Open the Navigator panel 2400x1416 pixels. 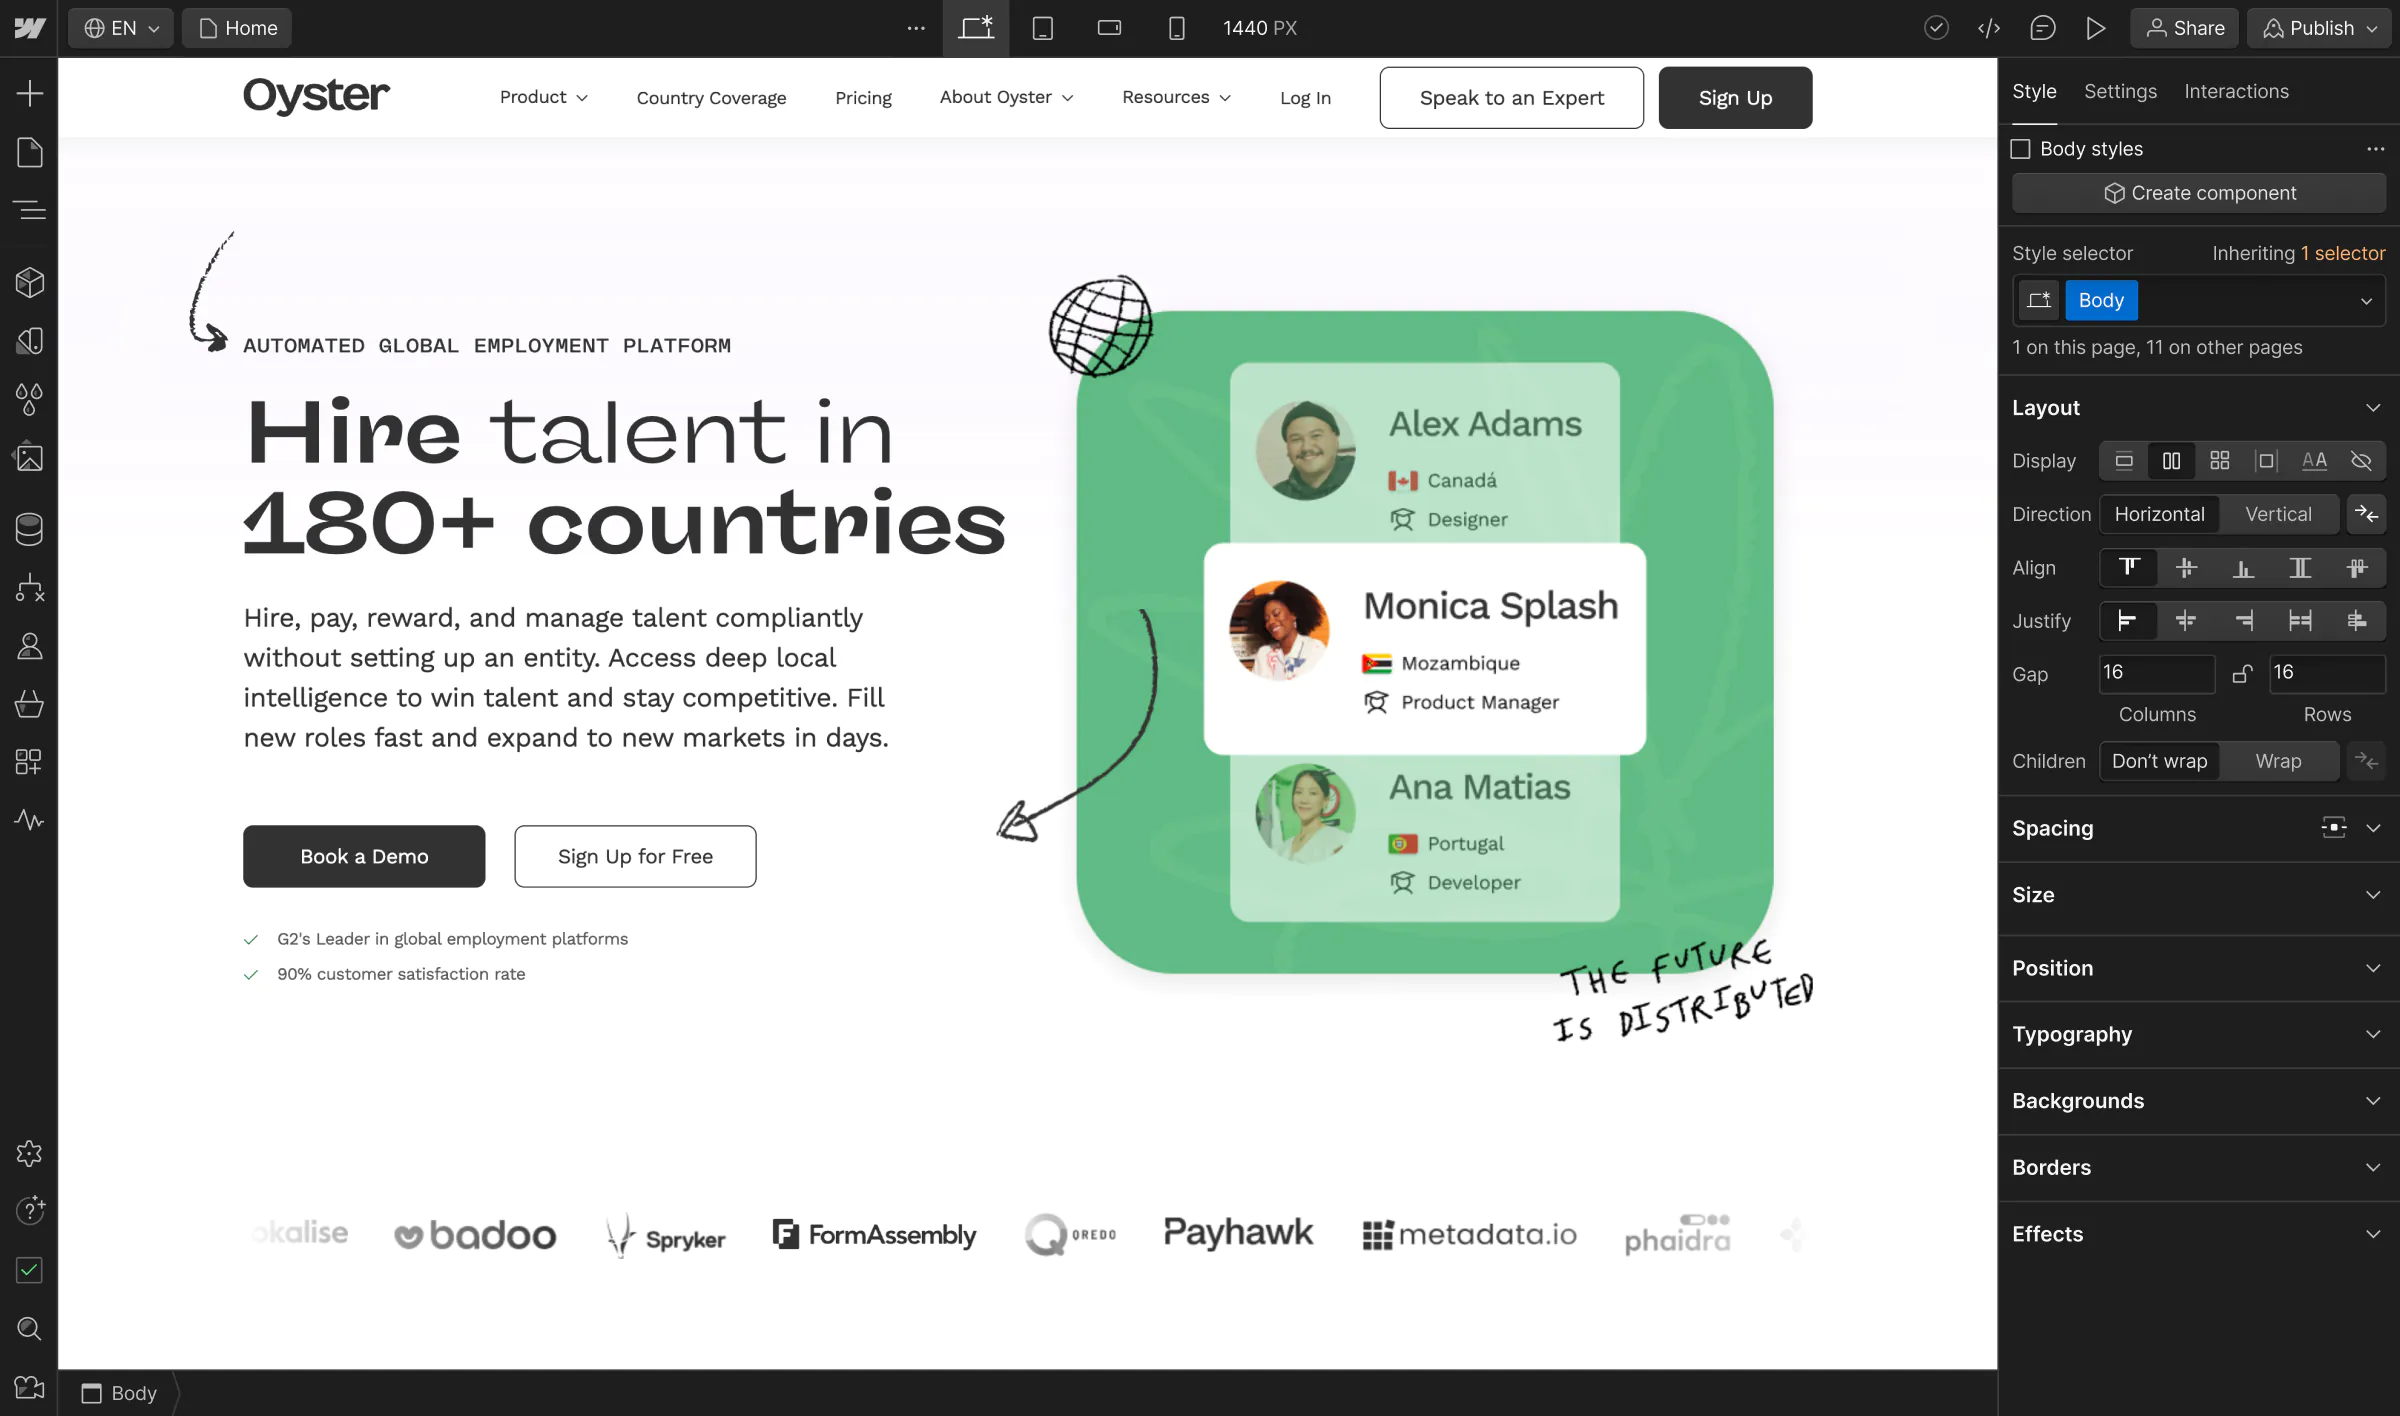[x=29, y=210]
